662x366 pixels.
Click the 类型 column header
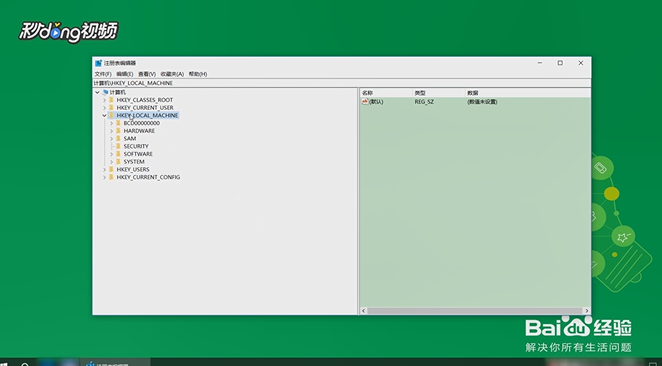coord(438,93)
